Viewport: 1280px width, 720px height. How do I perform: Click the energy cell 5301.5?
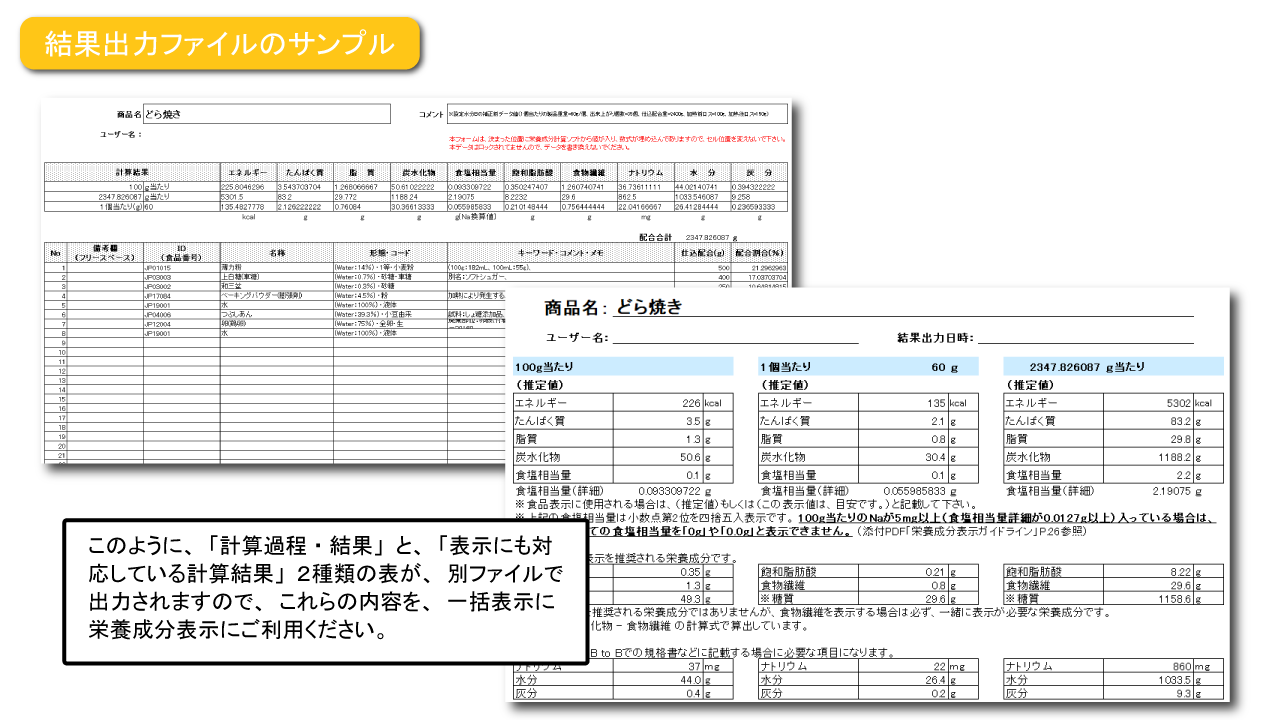[x=248, y=197]
